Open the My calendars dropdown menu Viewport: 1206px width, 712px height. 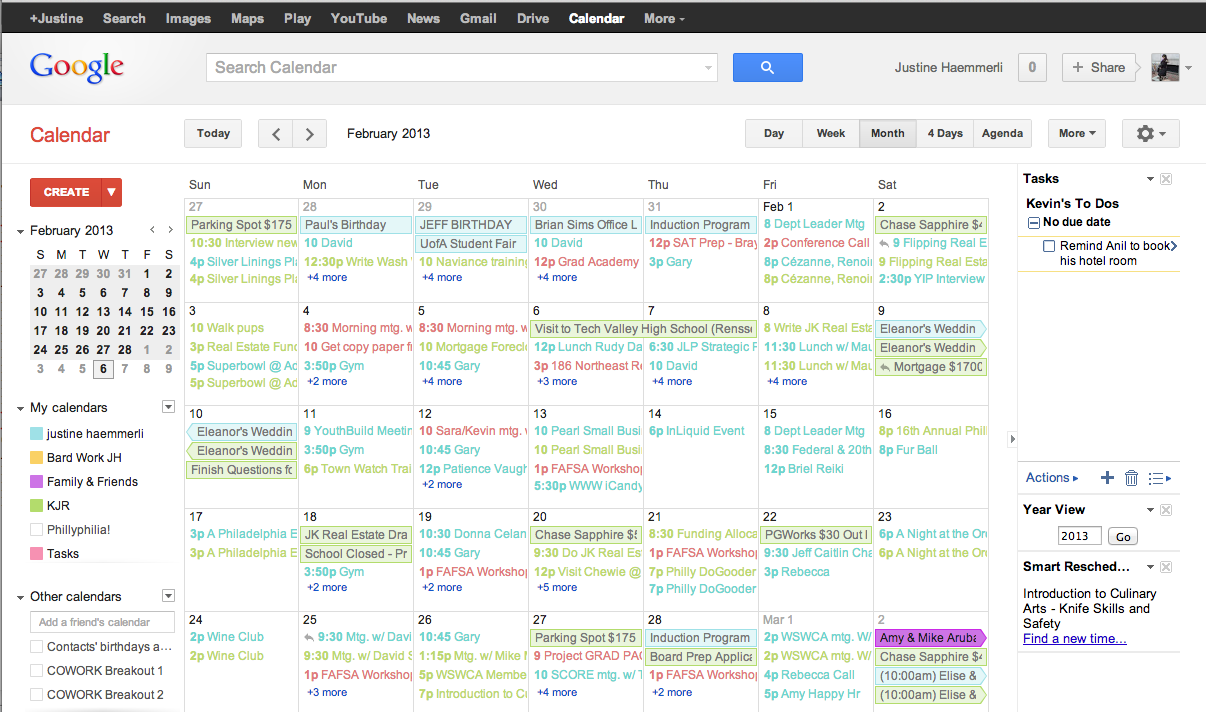[x=168, y=407]
